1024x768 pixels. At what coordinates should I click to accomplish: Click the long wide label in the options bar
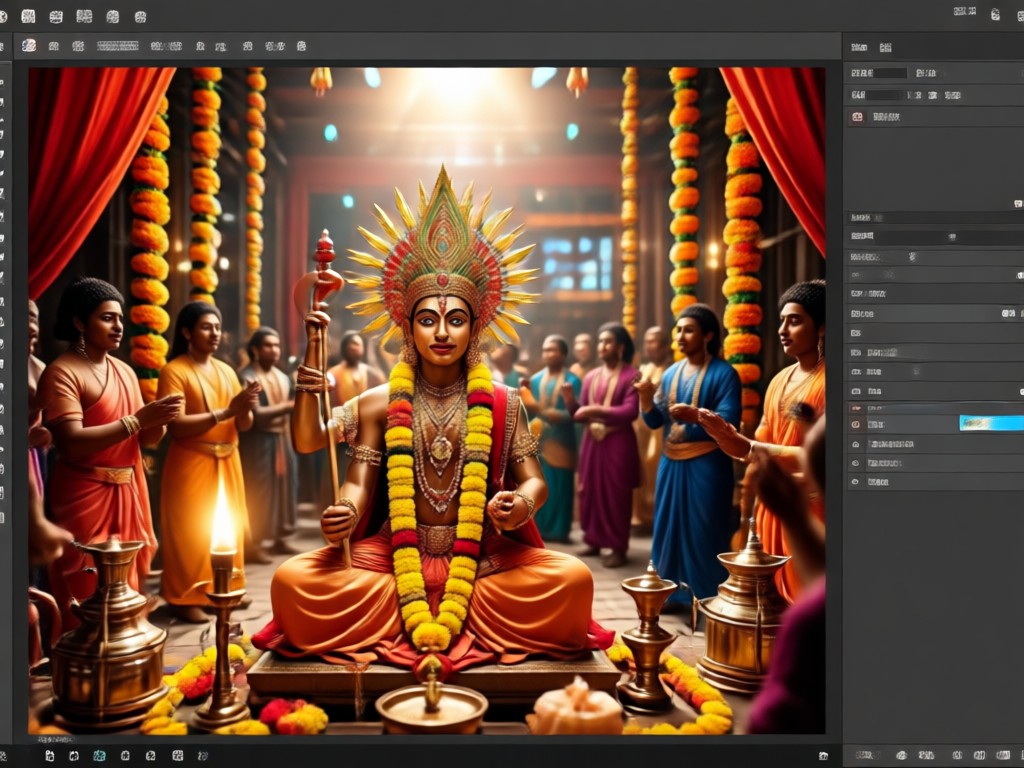coord(118,46)
